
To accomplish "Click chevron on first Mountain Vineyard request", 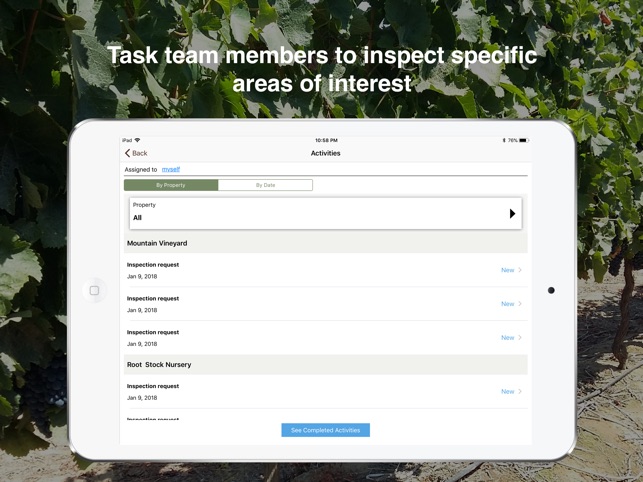I will click(x=520, y=270).
